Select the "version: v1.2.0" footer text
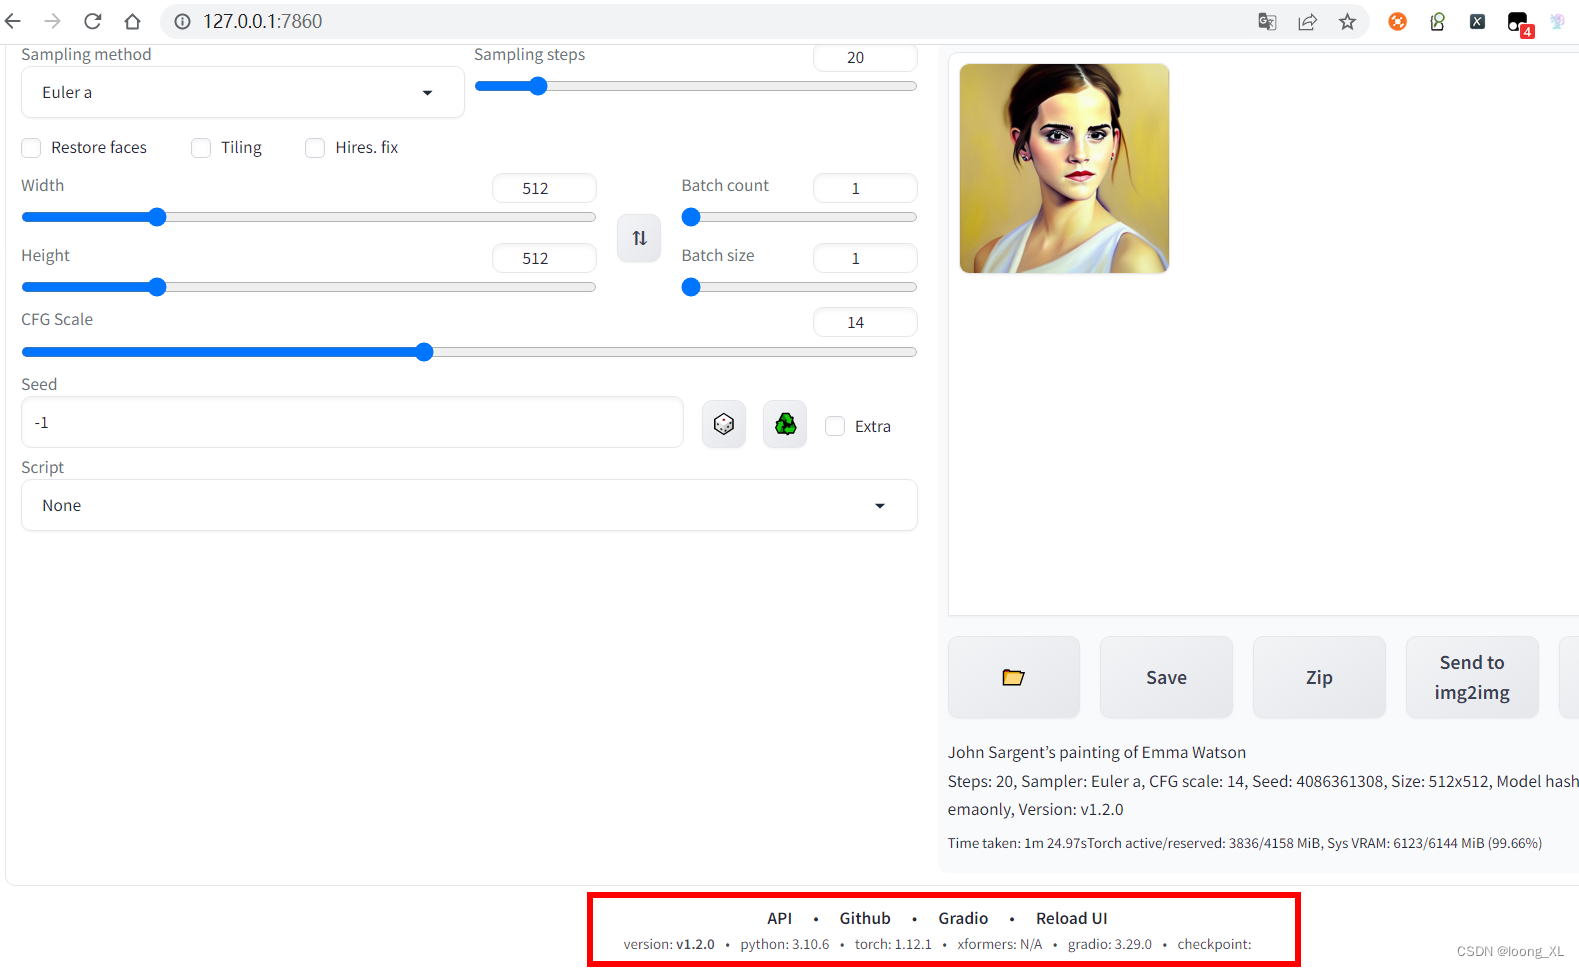The image size is (1579, 968). coord(669,944)
